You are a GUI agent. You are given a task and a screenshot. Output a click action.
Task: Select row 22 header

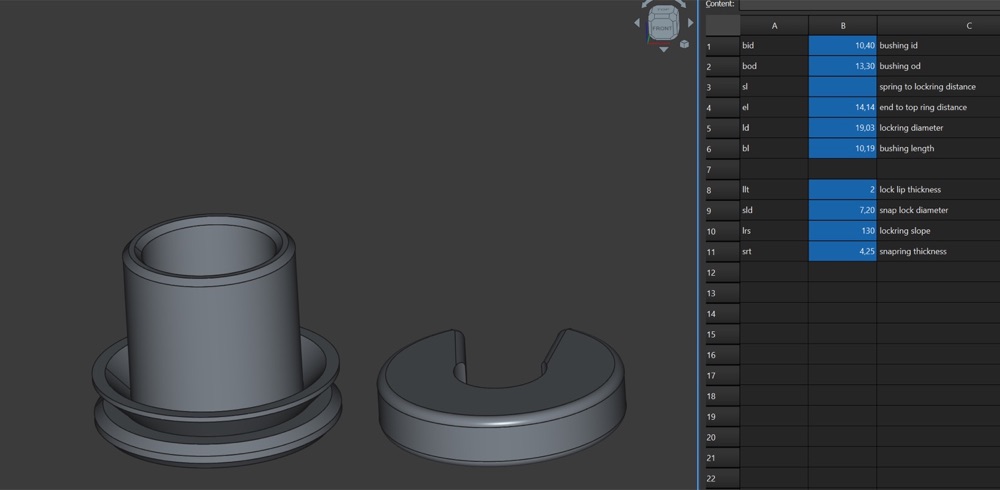tap(723, 479)
